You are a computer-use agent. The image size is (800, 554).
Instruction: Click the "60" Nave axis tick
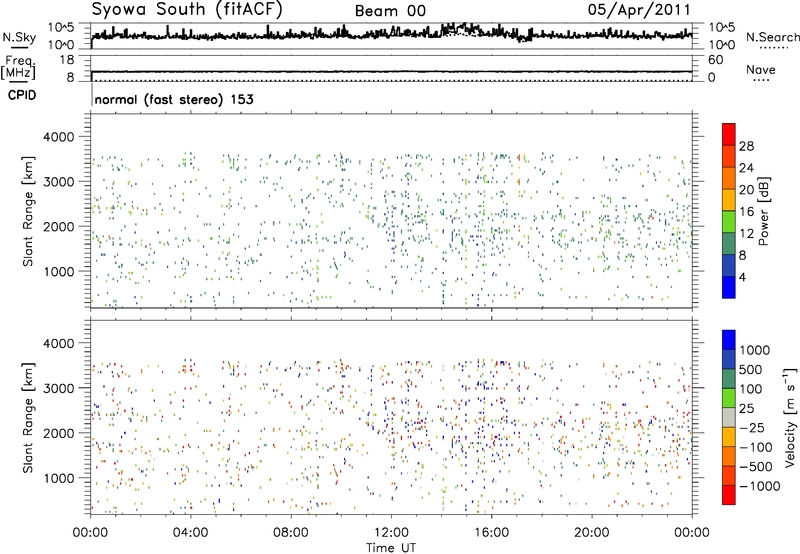[715, 60]
